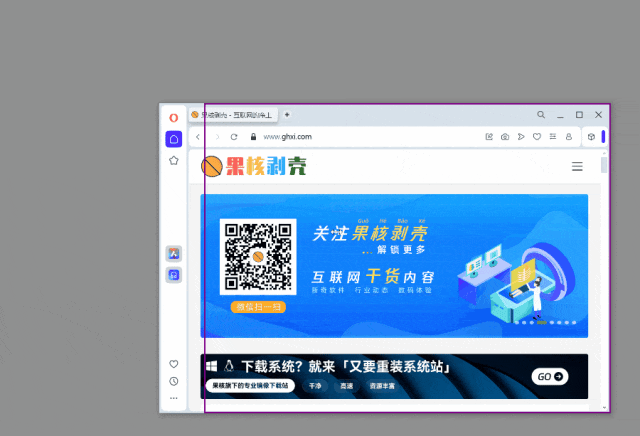The height and width of the screenshot is (436, 640).
Task: Click the WeChat QR code image
Action: point(258,256)
